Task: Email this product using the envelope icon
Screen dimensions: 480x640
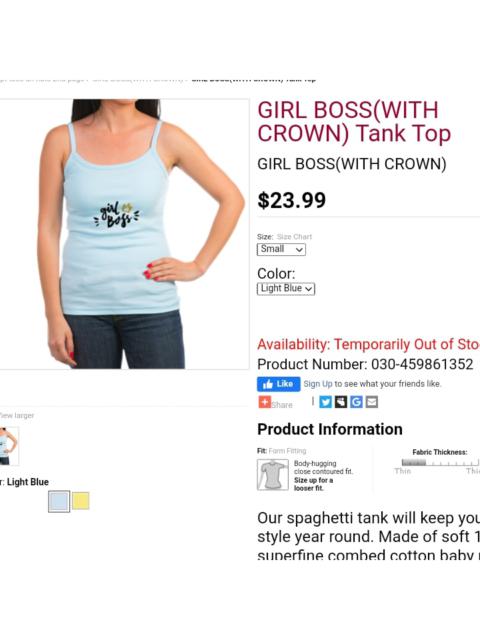Action: tap(371, 402)
